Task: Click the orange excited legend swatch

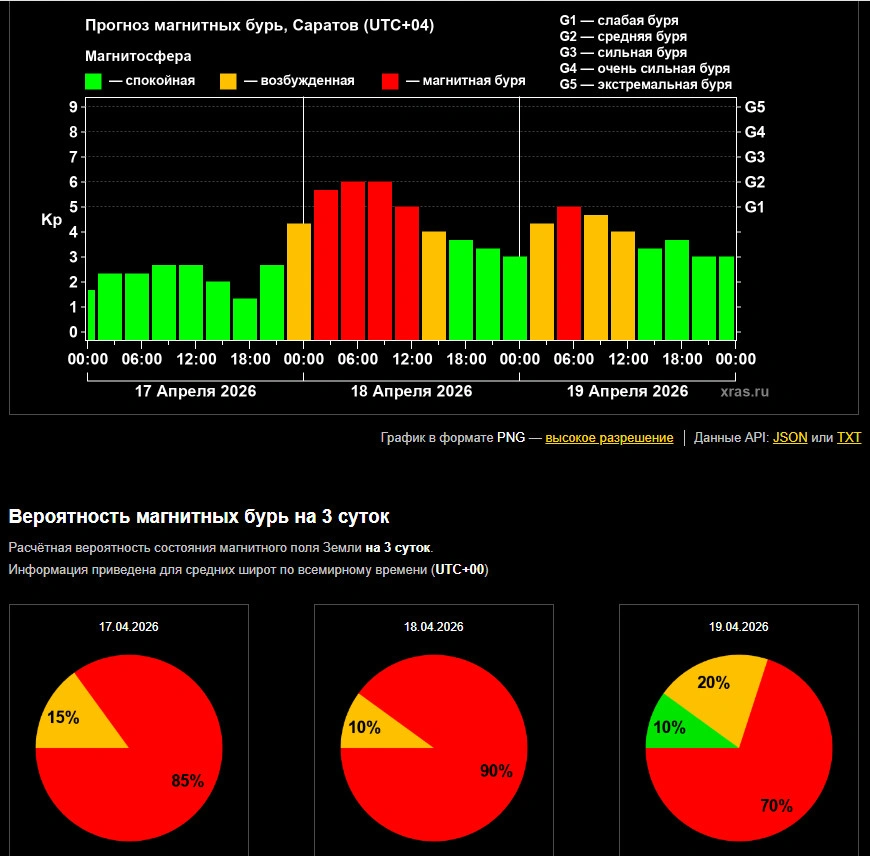Action: click(x=229, y=81)
